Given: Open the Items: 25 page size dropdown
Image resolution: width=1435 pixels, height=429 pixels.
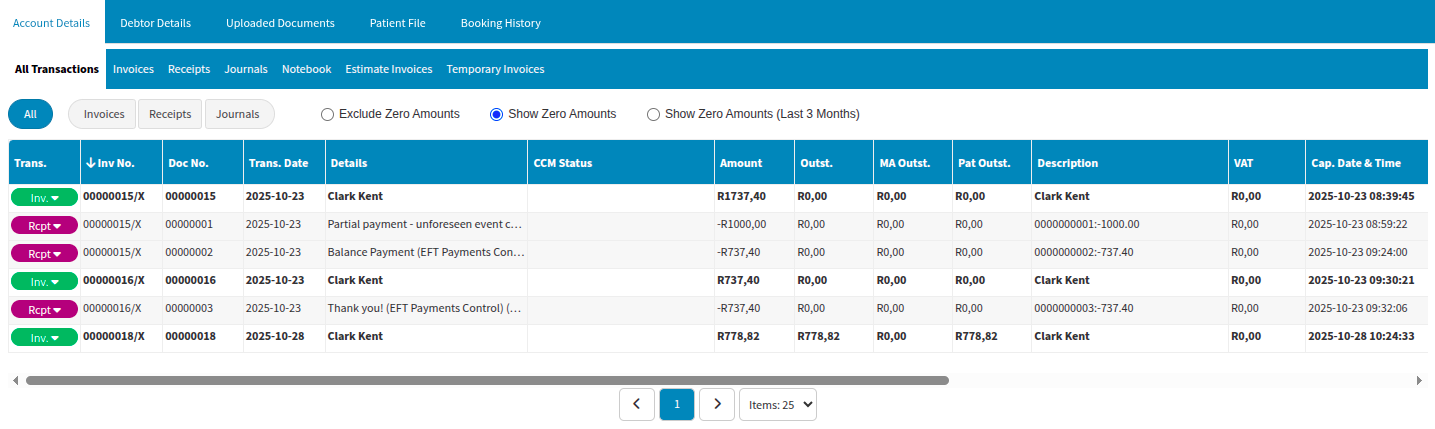Looking at the screenshot, I should tap(778, 404).
